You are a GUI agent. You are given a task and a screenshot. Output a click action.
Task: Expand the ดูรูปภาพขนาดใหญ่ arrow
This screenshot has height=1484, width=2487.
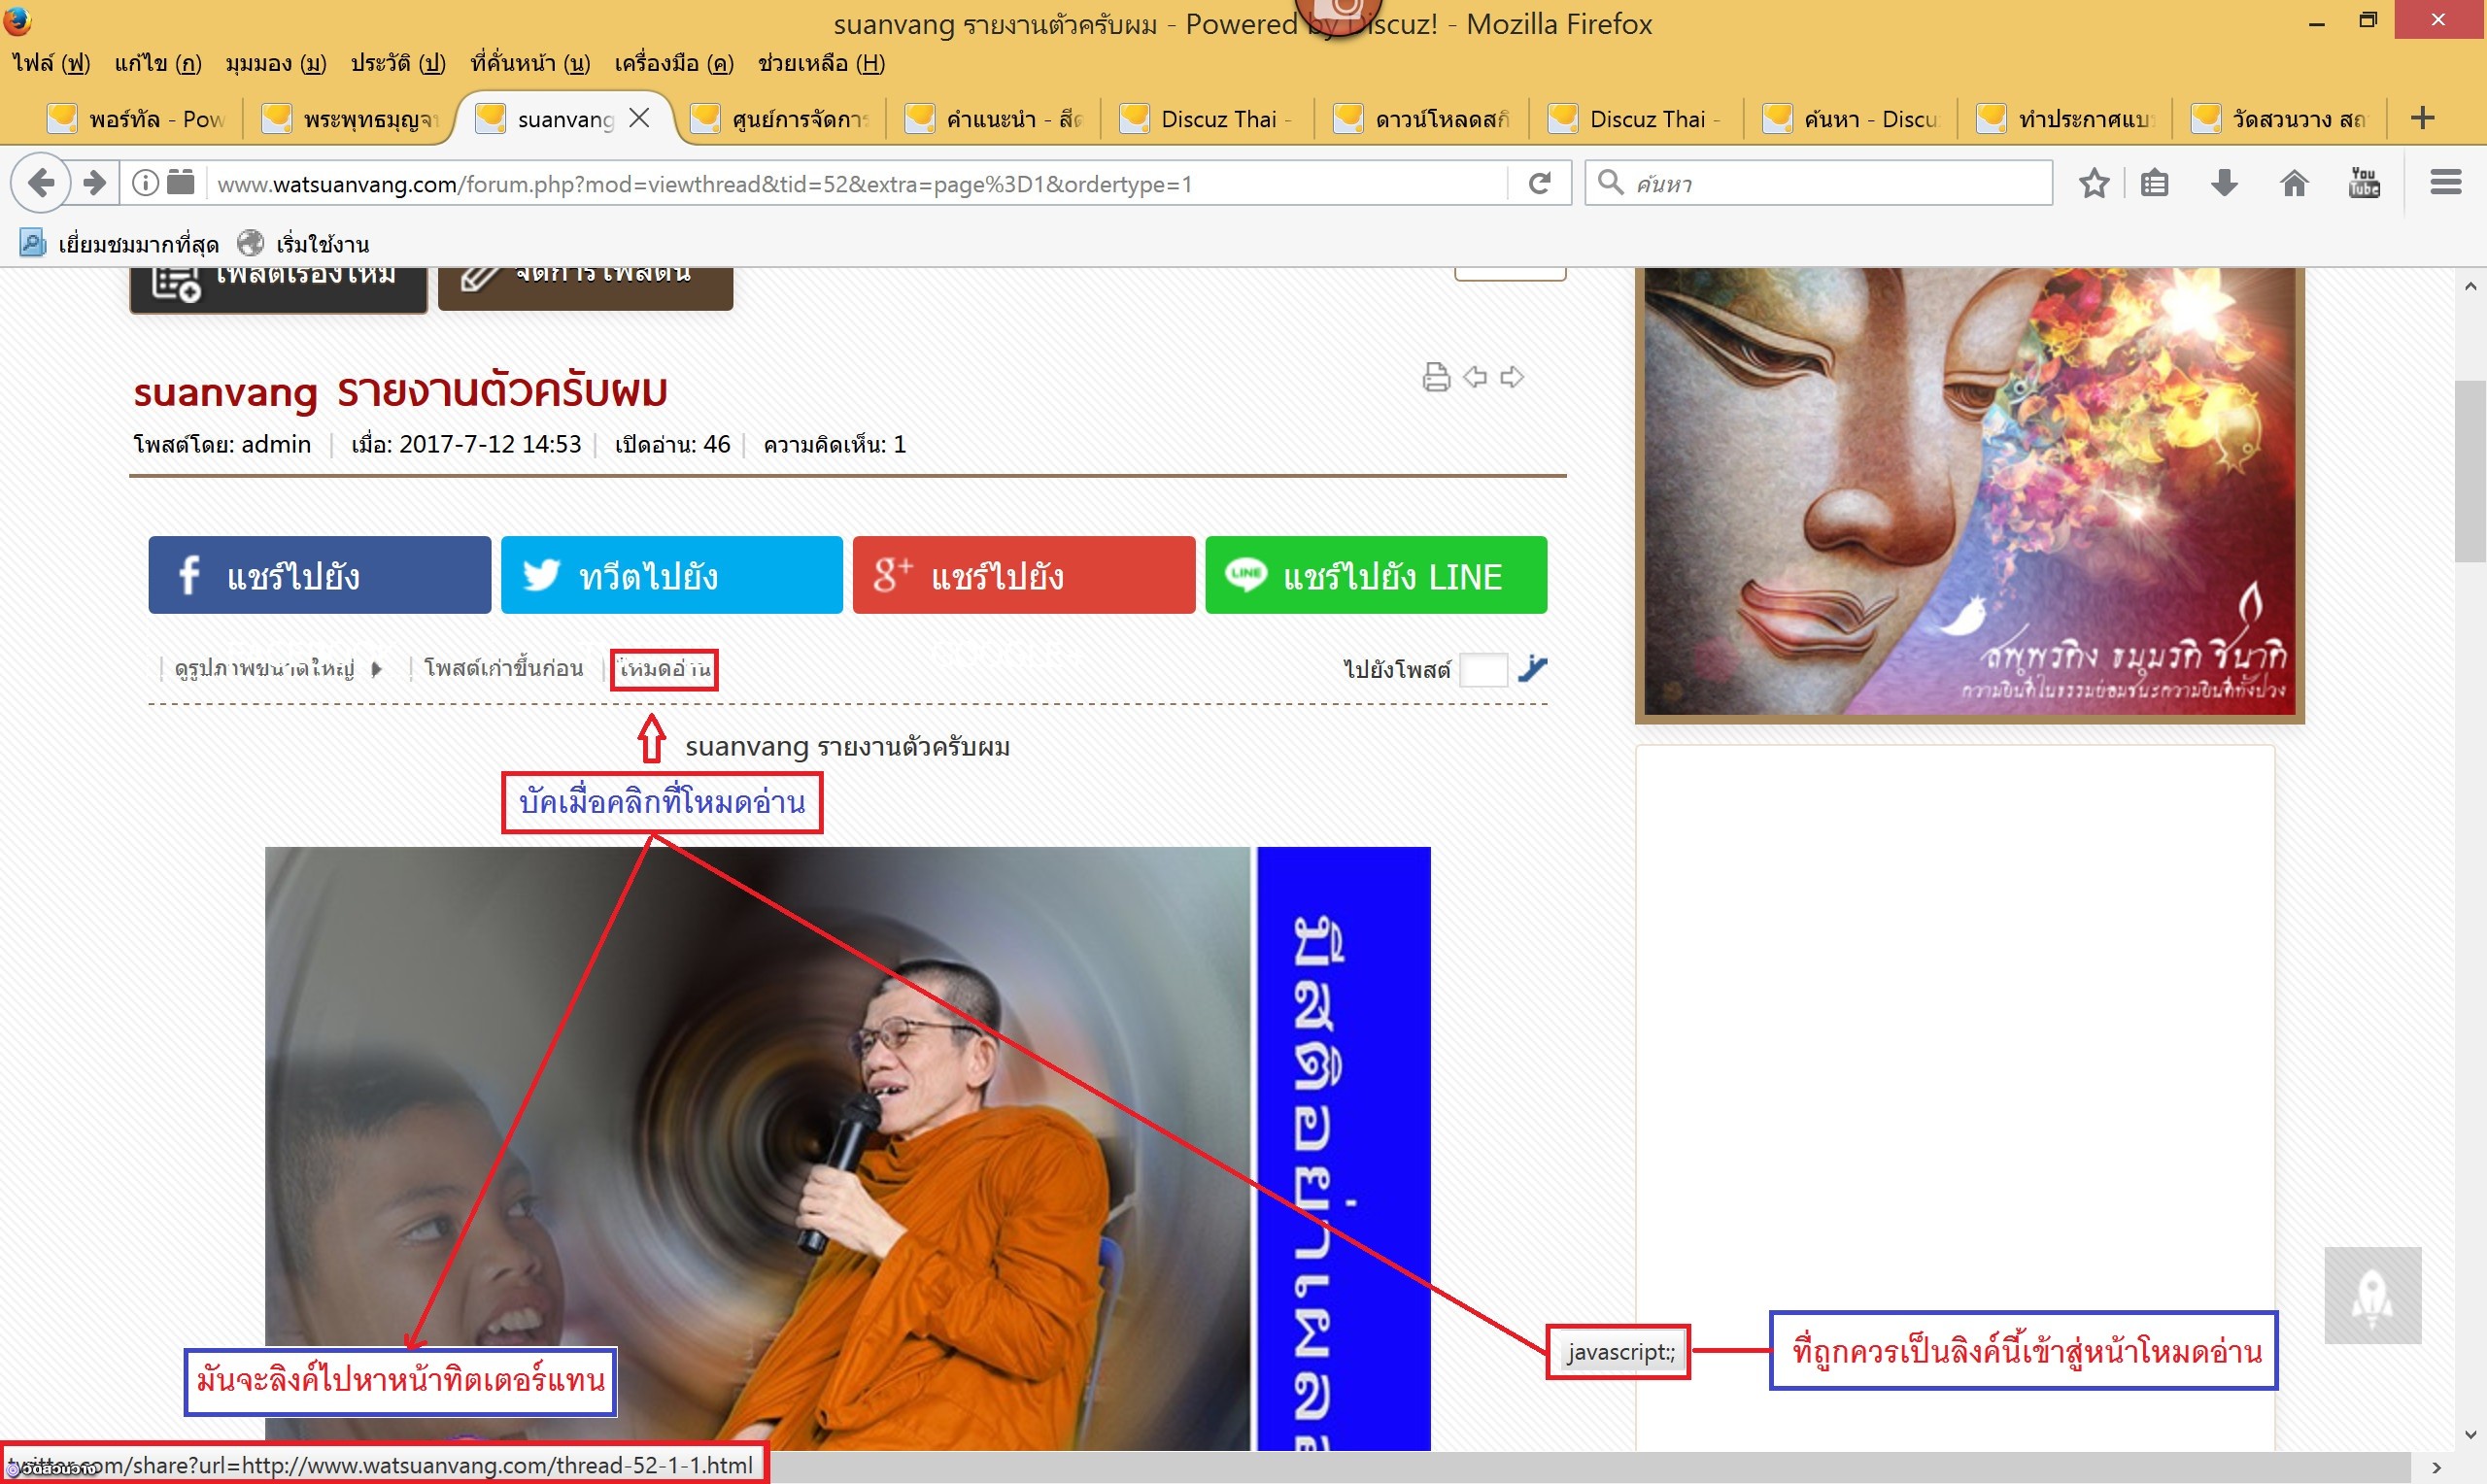pyautogui.click(x=376, y=669)
